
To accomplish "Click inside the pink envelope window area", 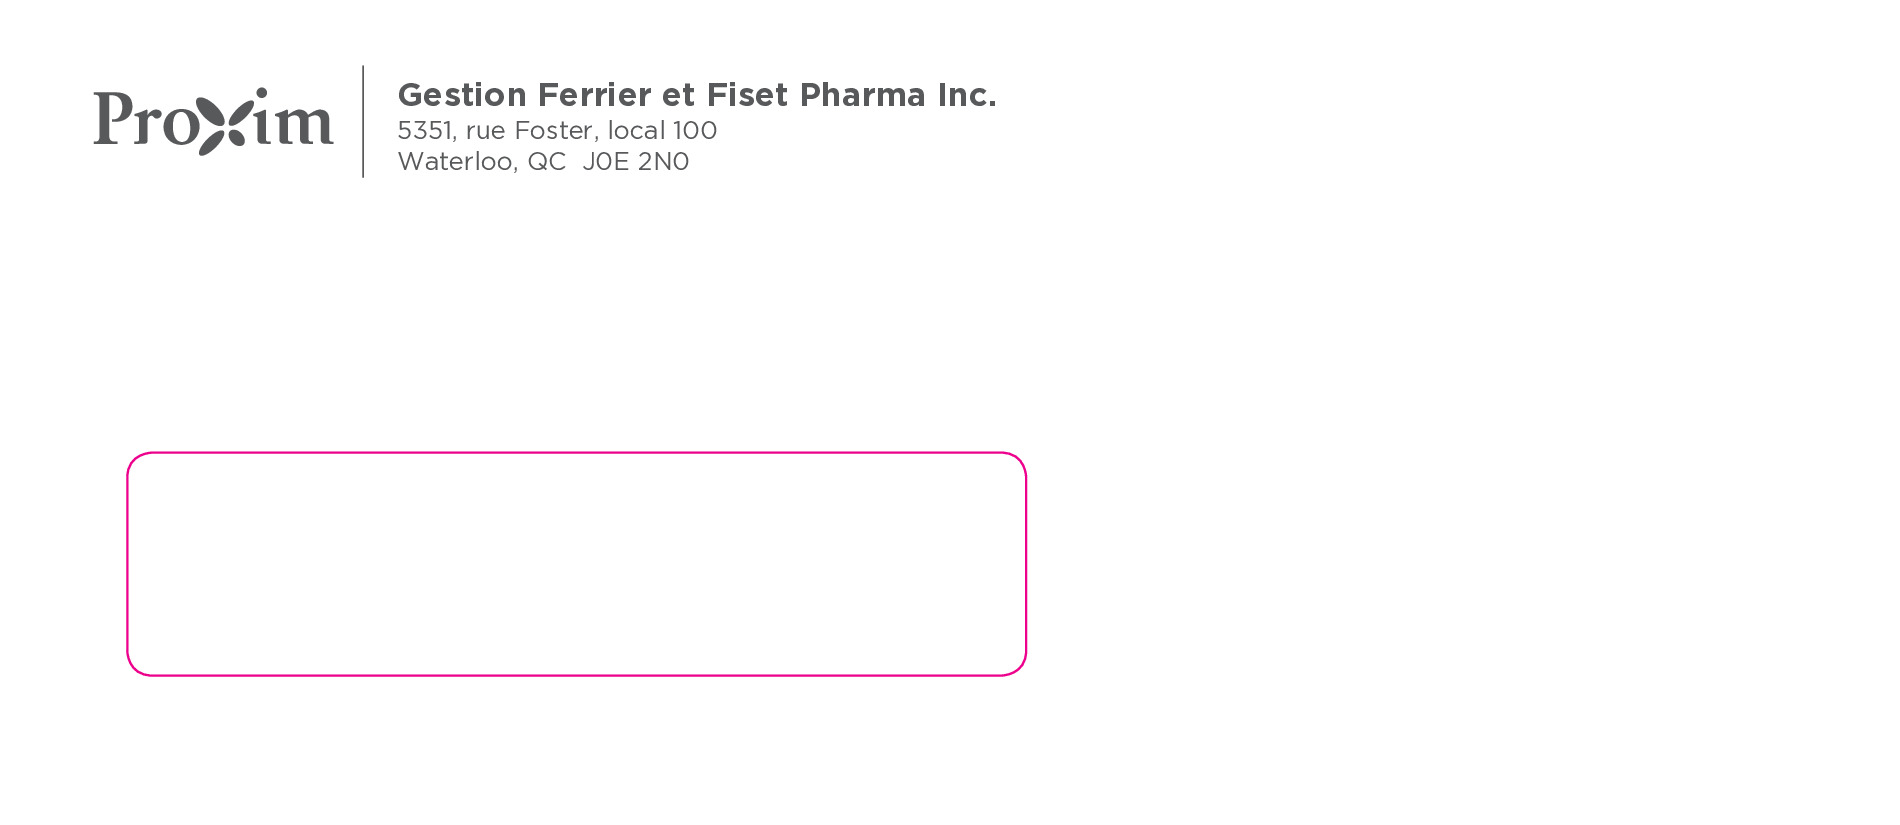I will click(576, 564).
